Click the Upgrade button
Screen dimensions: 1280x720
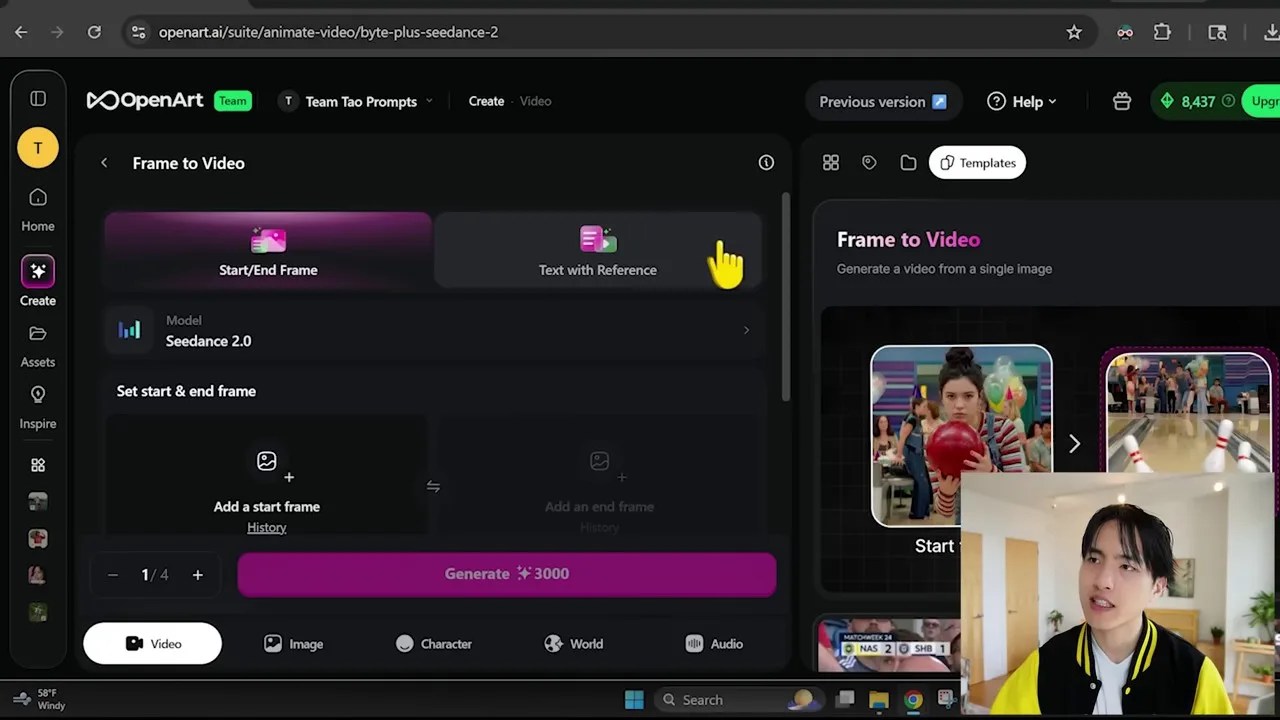click(1262, 101)
